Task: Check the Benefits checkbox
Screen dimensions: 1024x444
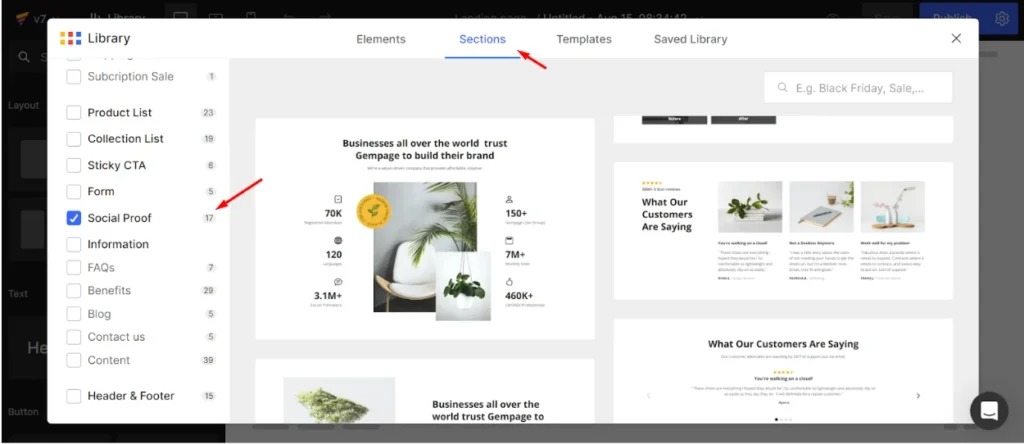Action: tap(74, 291)
